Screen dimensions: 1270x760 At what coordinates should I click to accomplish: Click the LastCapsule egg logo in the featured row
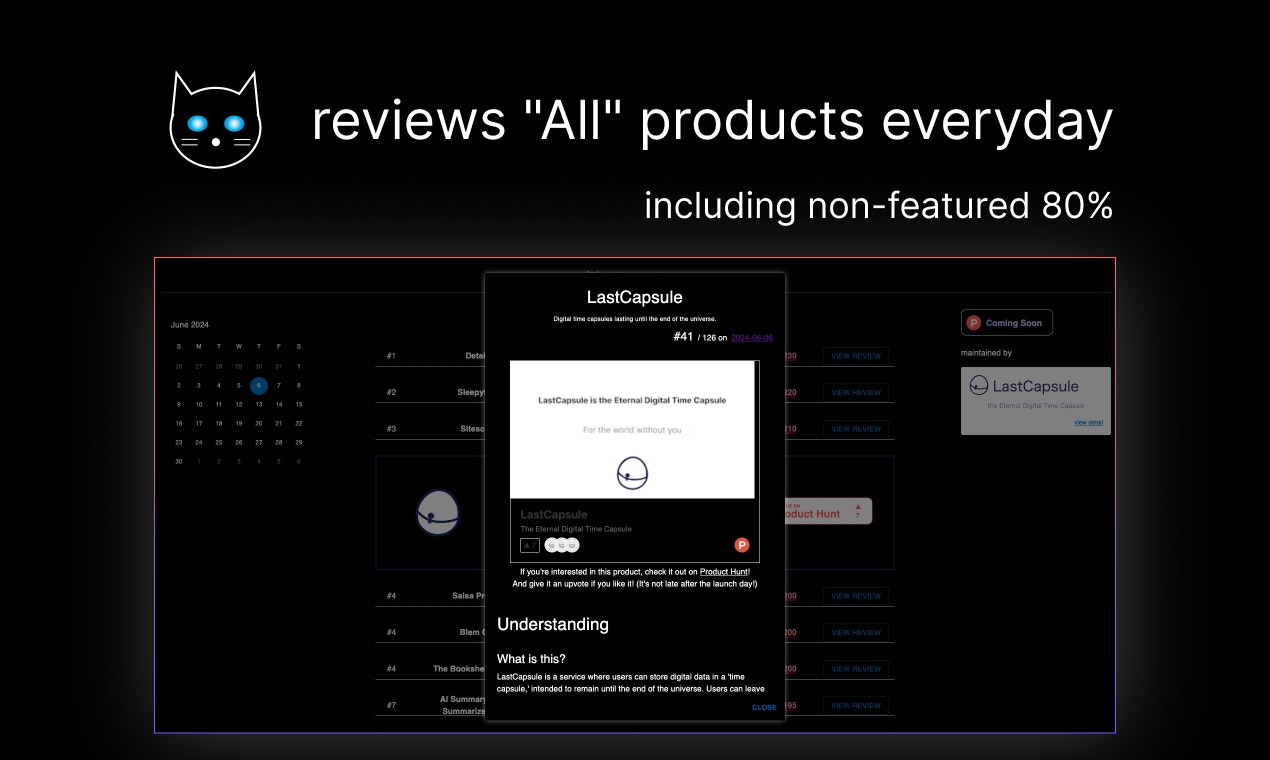[438, 513]
